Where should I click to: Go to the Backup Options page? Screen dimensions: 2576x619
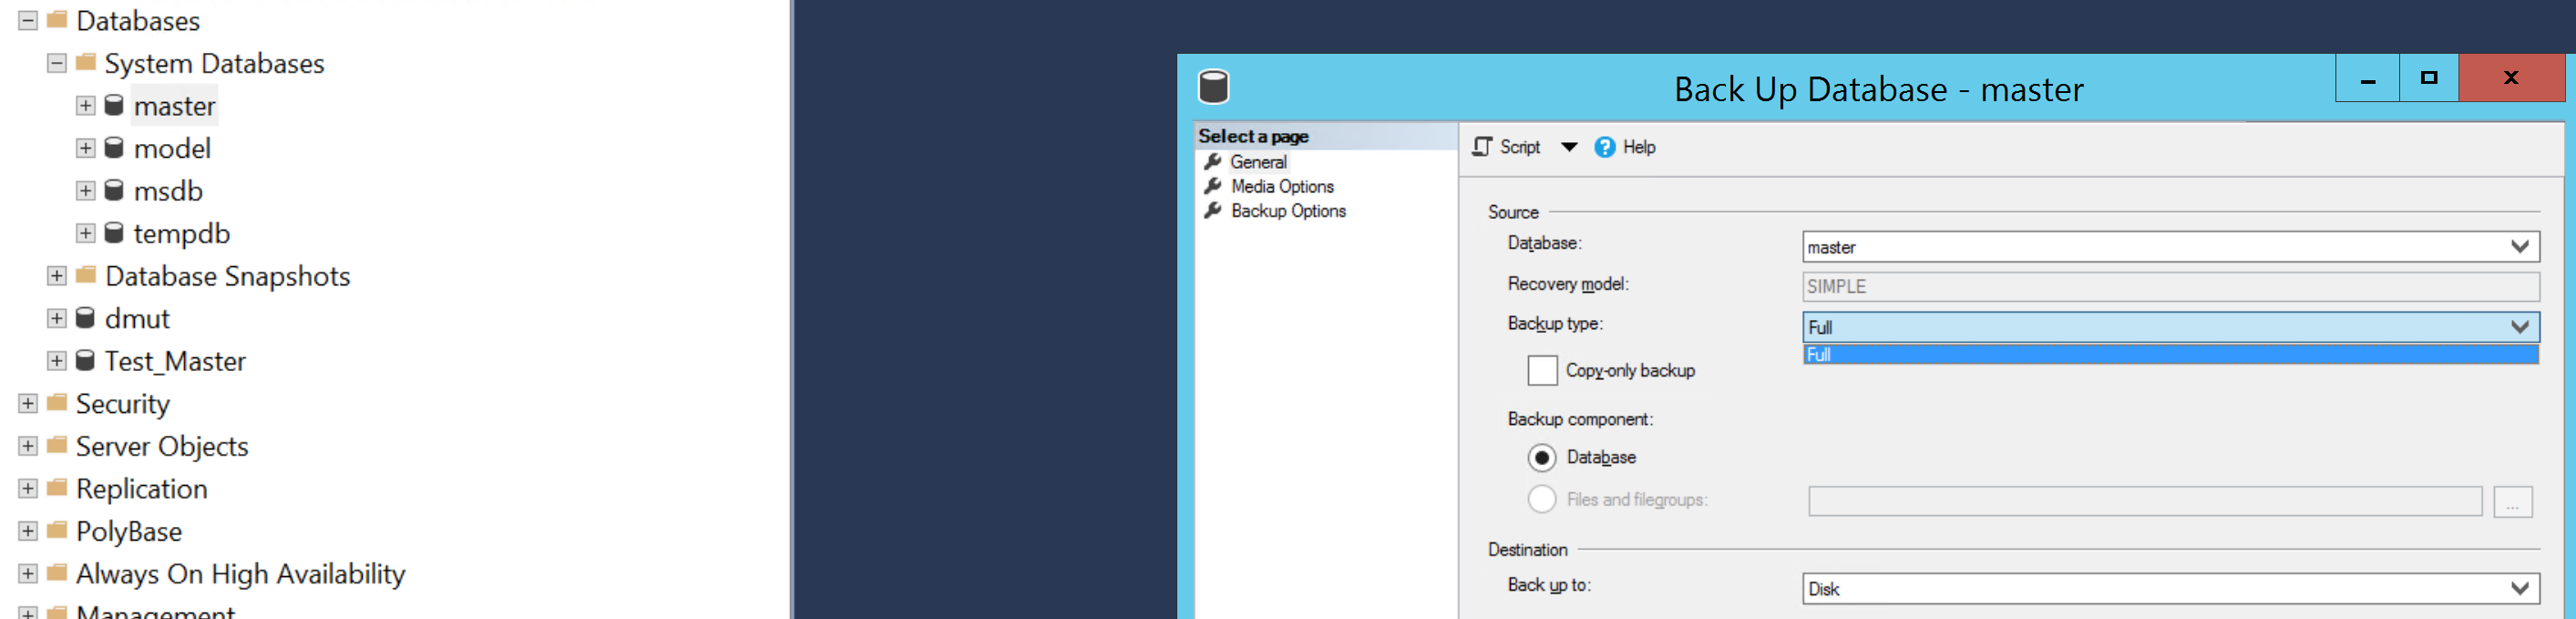click(1288, 210)
